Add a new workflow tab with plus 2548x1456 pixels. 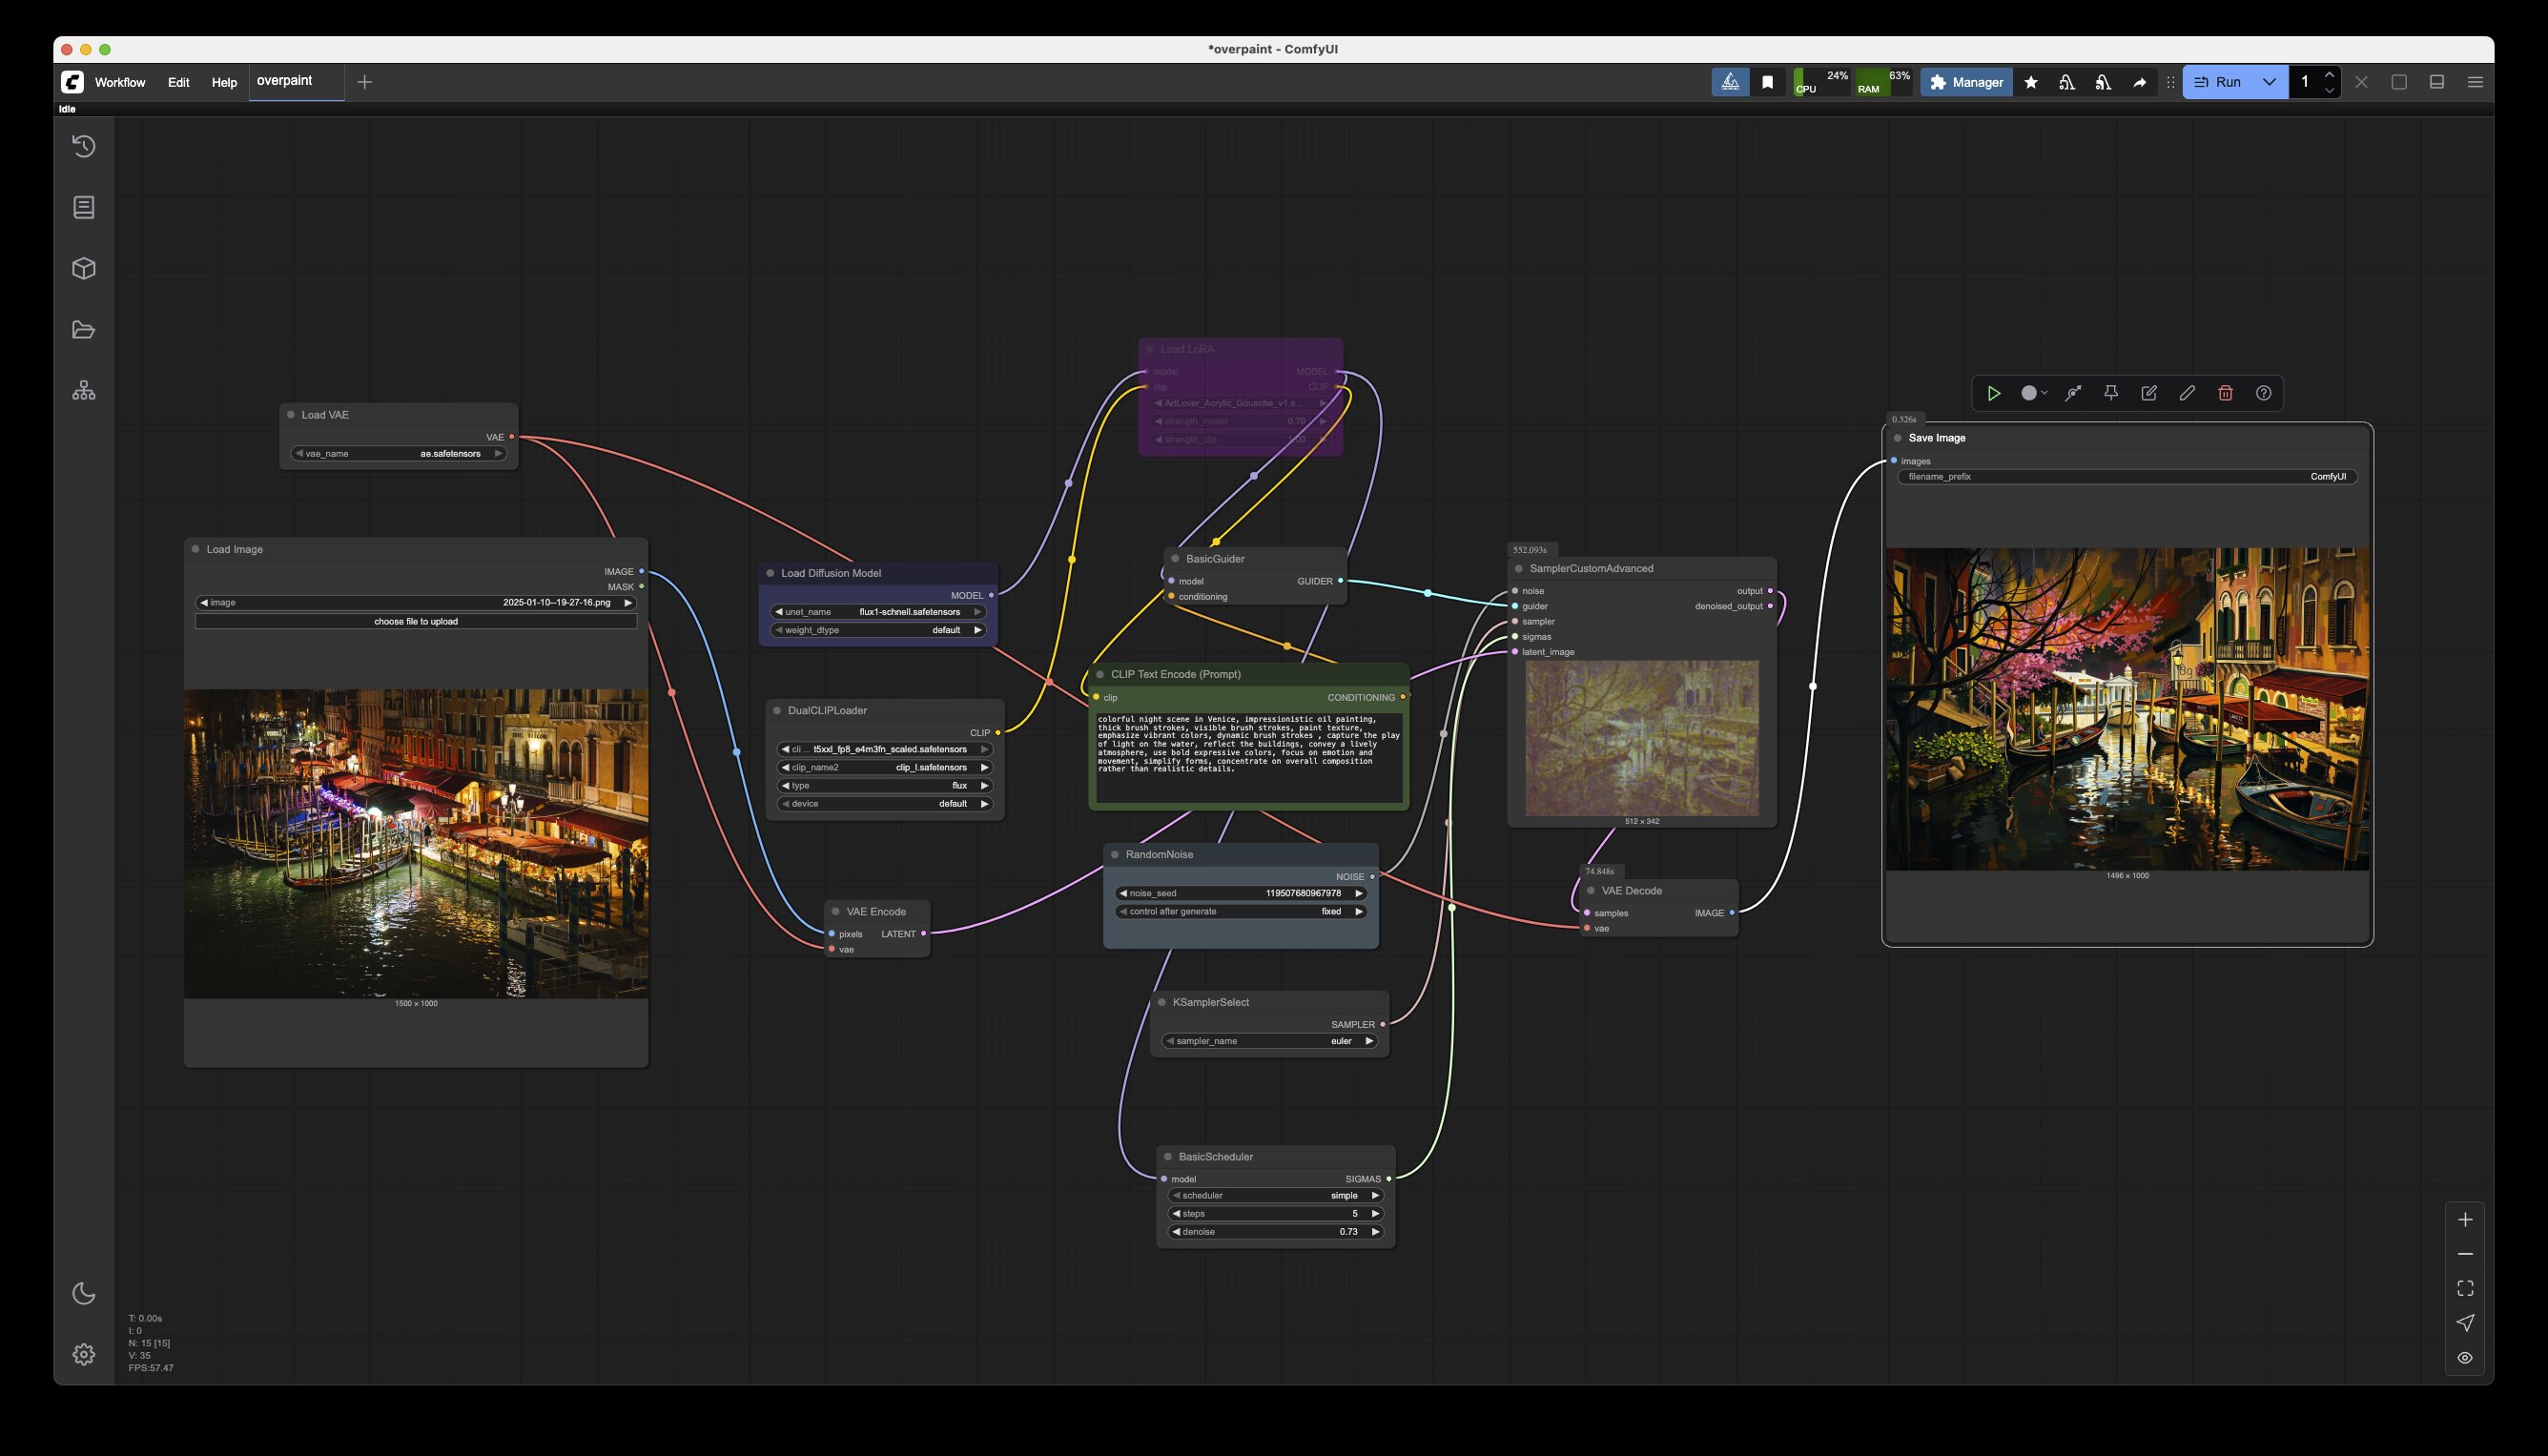(x=365, y=82)
